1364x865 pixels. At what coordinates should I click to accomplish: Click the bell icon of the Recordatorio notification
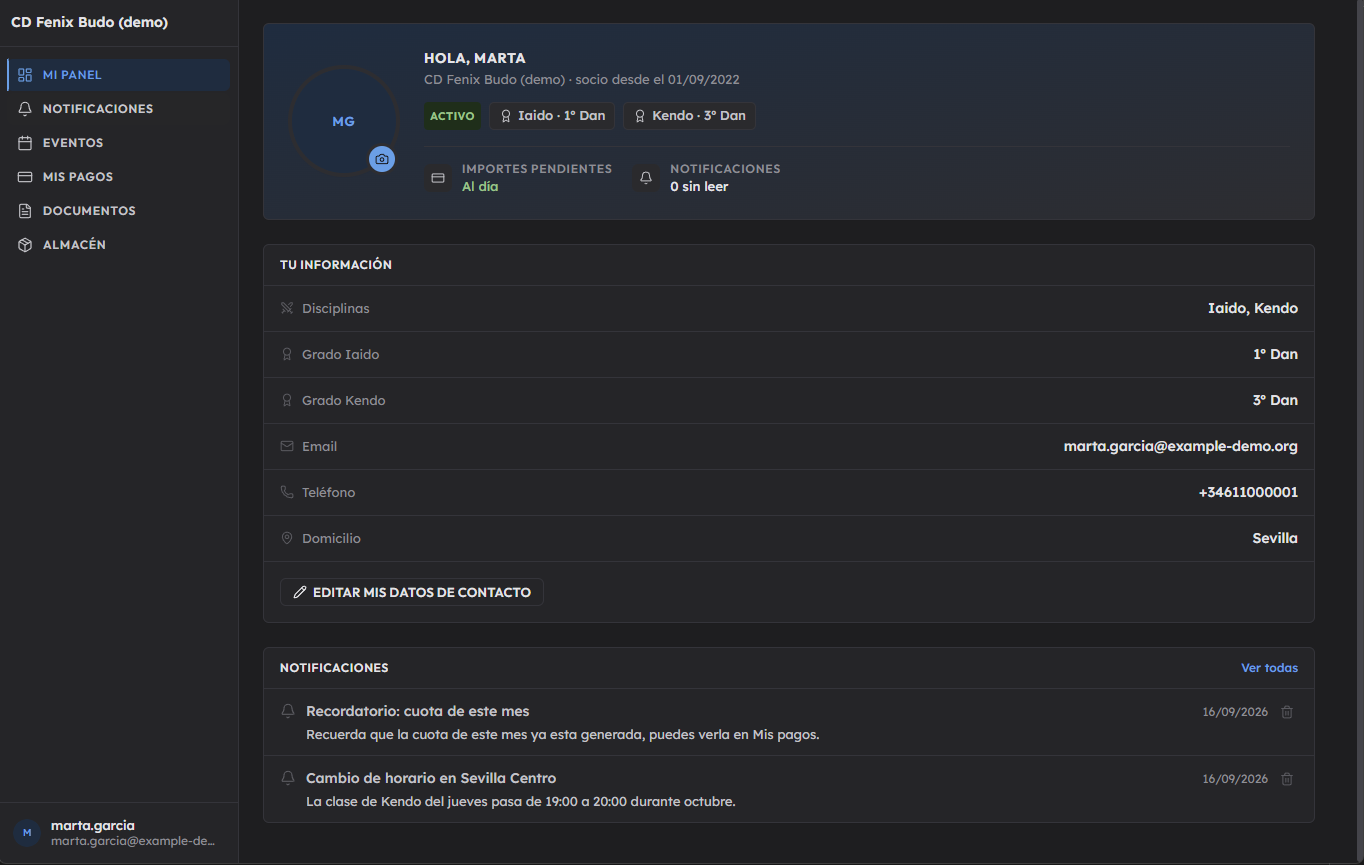[x=288, y=711]
